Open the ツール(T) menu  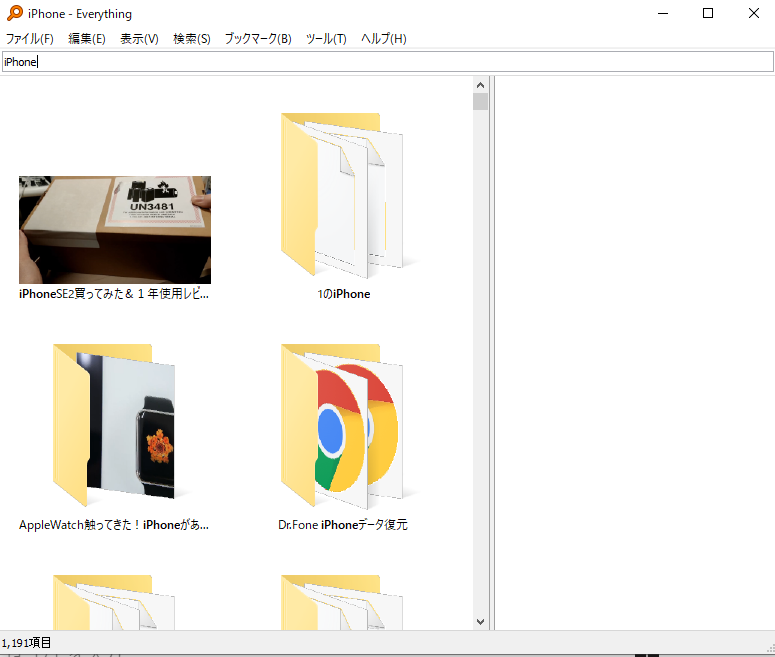point(326,39)
